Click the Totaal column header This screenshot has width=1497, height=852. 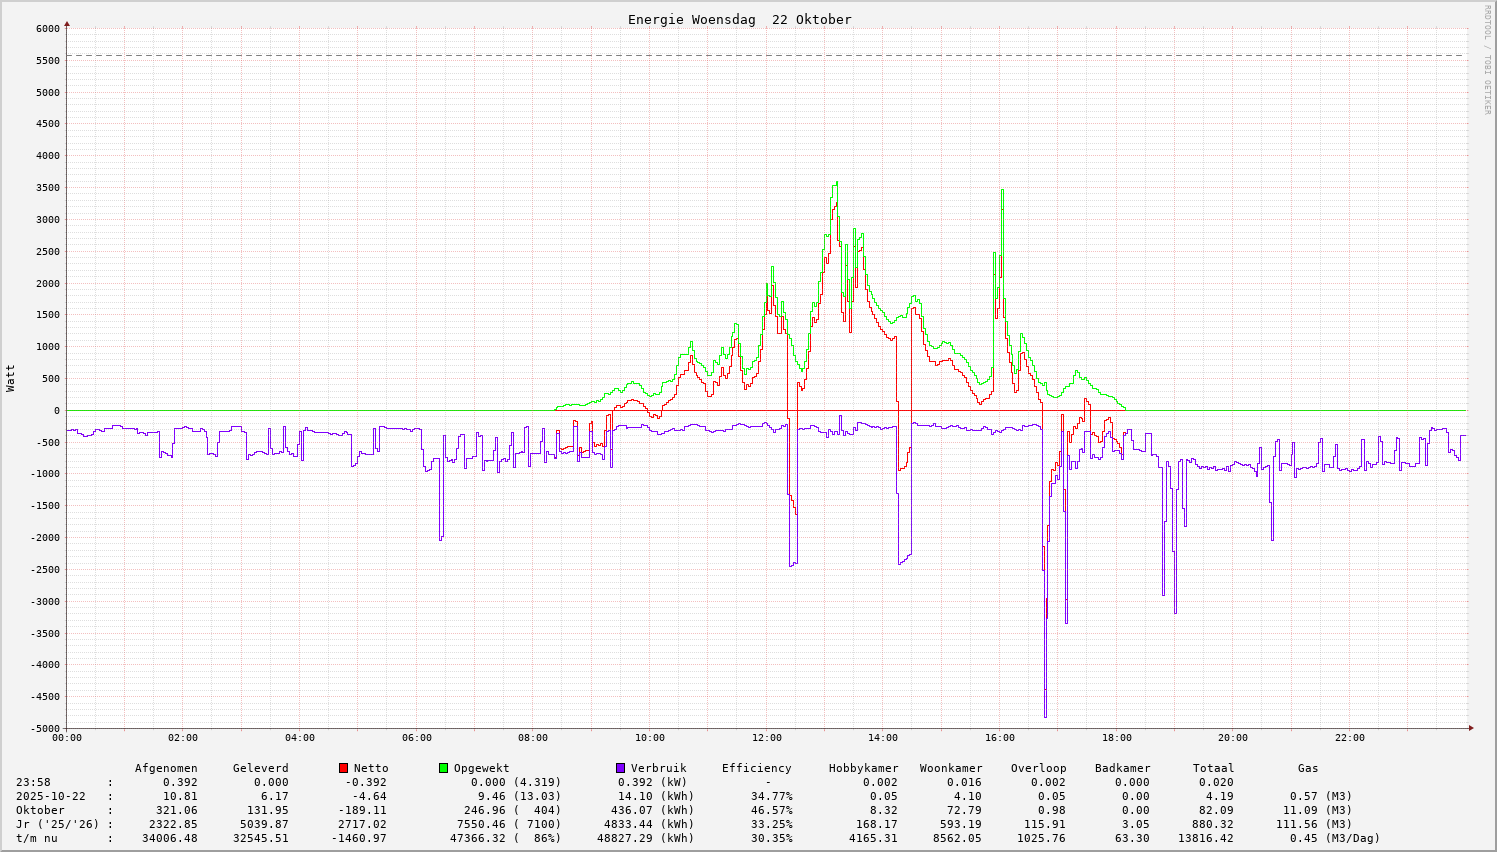(1213, 768)
